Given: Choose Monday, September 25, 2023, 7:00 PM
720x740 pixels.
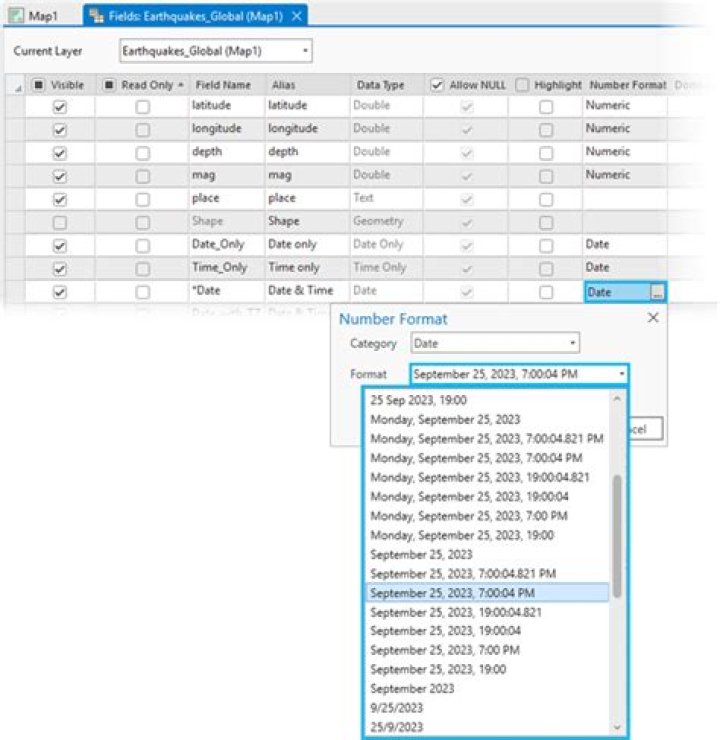Looking at the screenshot, I should pyautogui.click(x=487, y=516).
